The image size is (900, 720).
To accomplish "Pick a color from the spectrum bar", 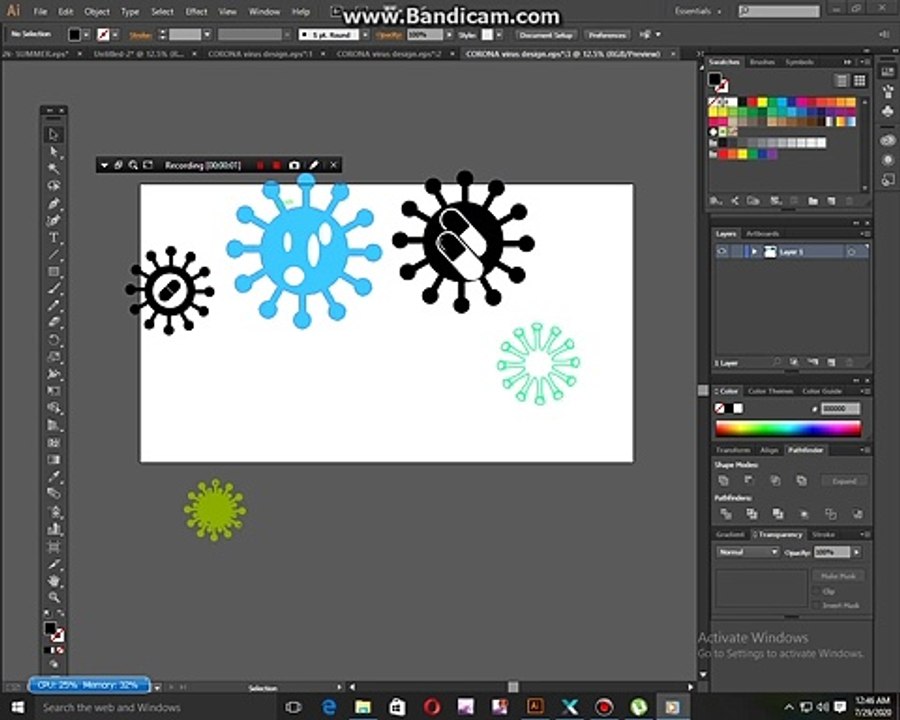I will pyautogui.click(x=788, y=429).
